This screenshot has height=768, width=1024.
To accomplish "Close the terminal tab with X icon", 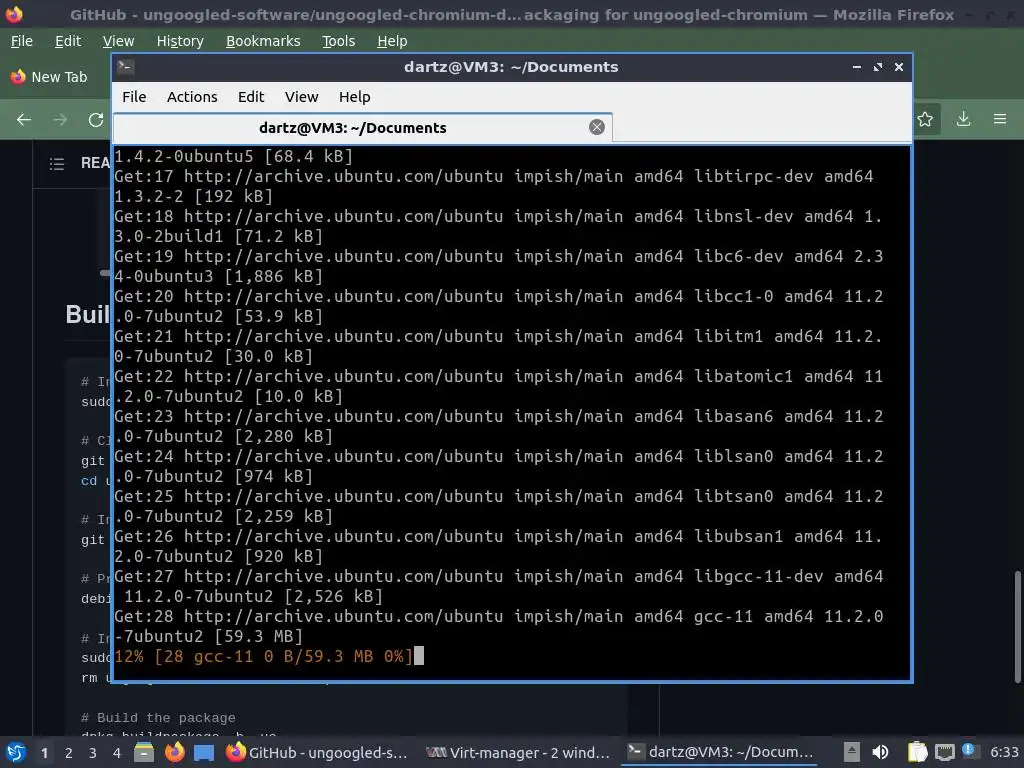I will (596, 127).
